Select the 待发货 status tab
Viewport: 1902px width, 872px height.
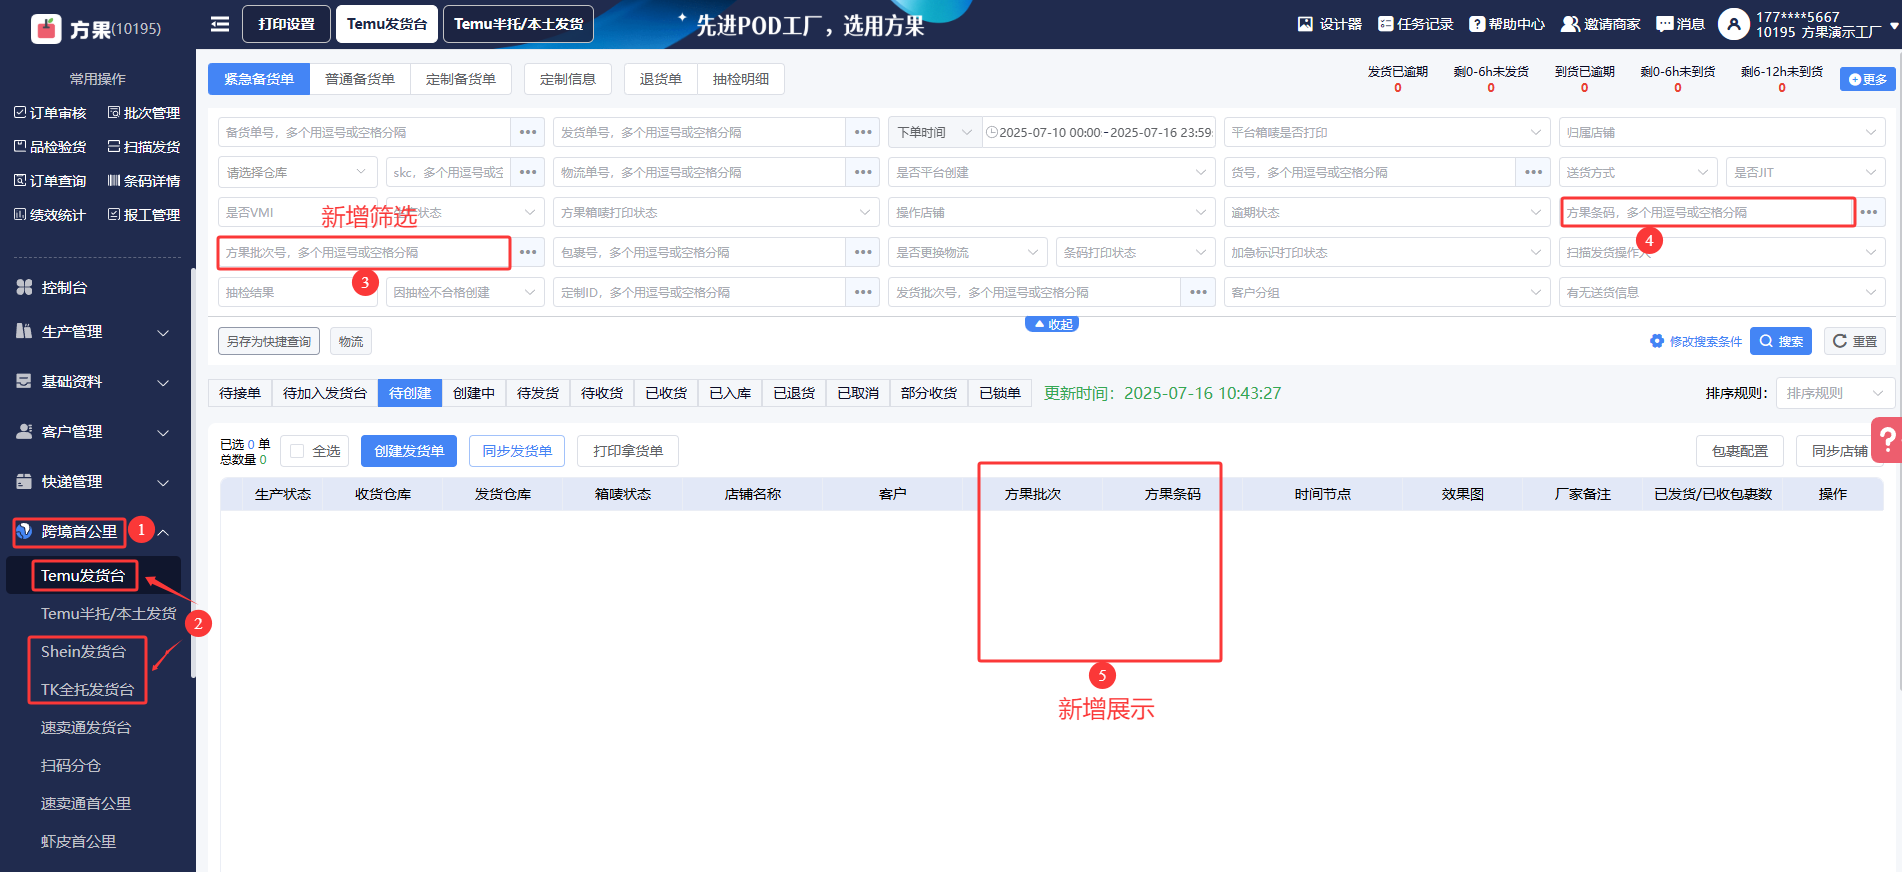[538, 393]
